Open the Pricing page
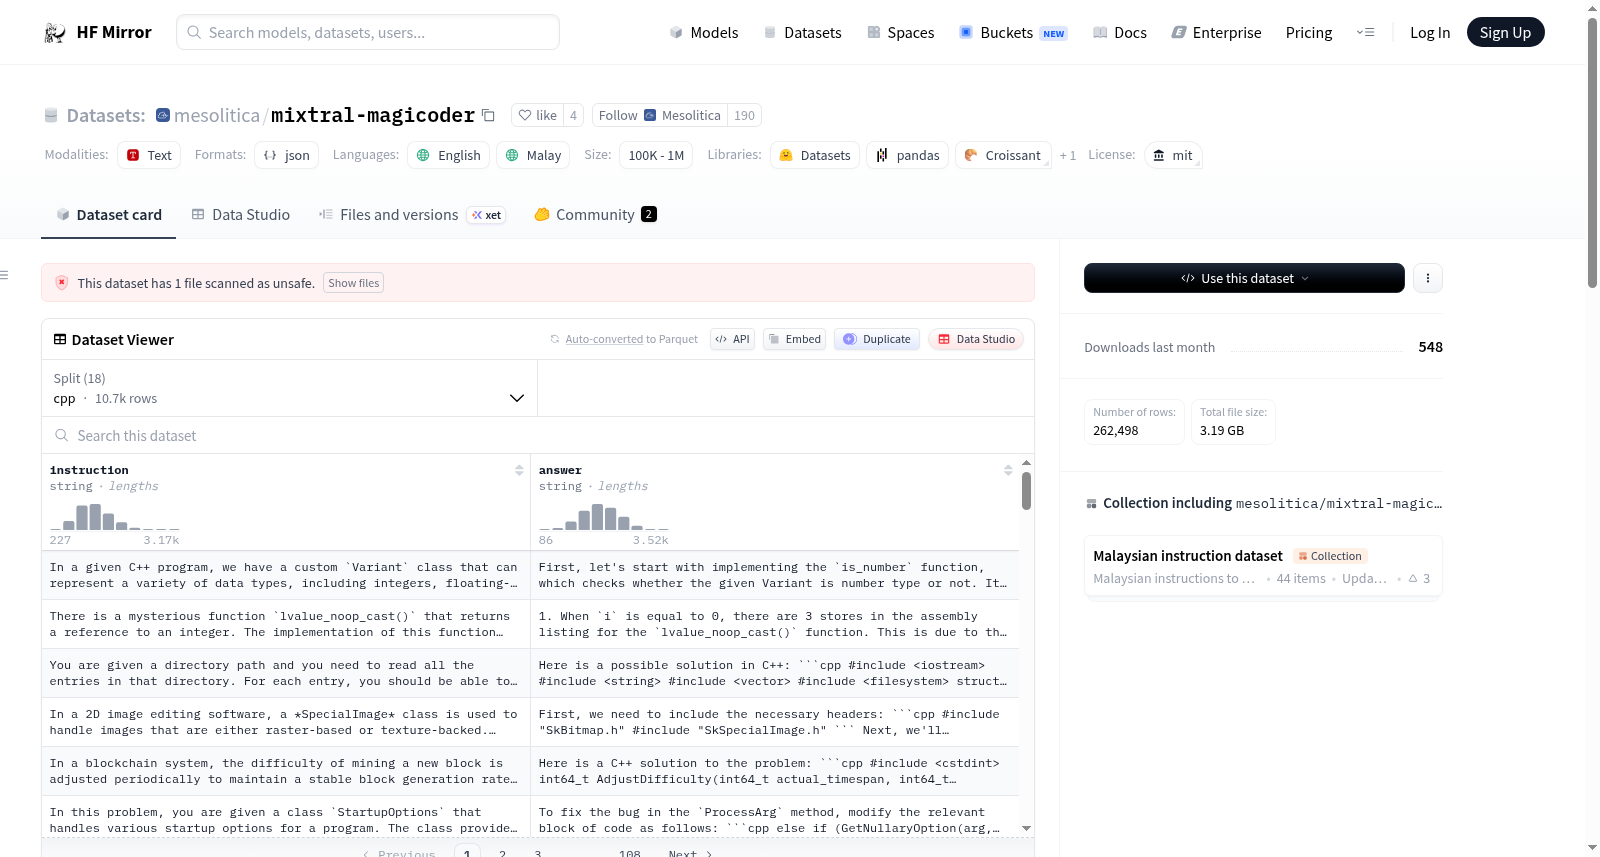 tap(1309, 32)
